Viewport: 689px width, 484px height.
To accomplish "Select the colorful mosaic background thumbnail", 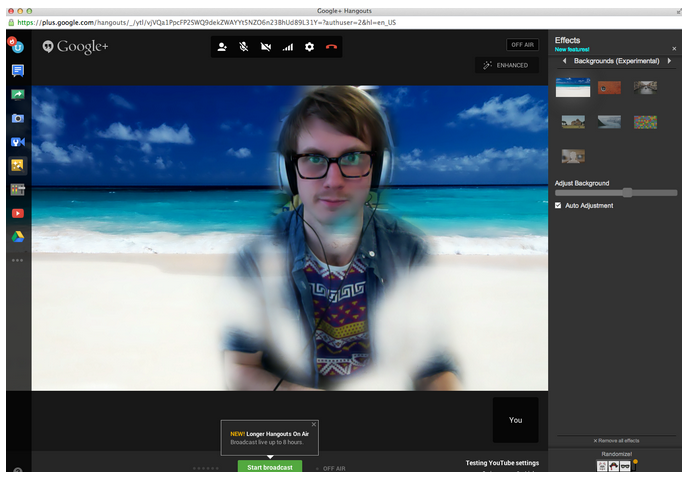I will click(645, 122).
